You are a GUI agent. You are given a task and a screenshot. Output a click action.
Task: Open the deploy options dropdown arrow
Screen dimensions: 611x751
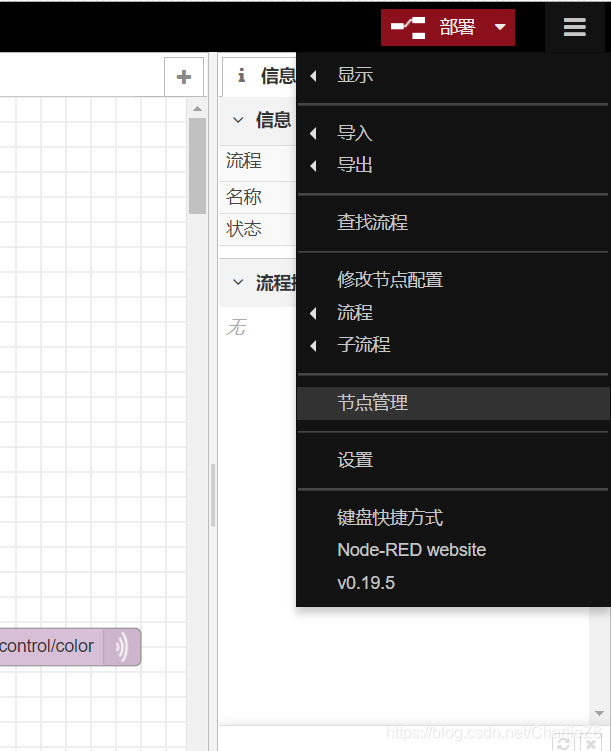click(x=500, y=27)
